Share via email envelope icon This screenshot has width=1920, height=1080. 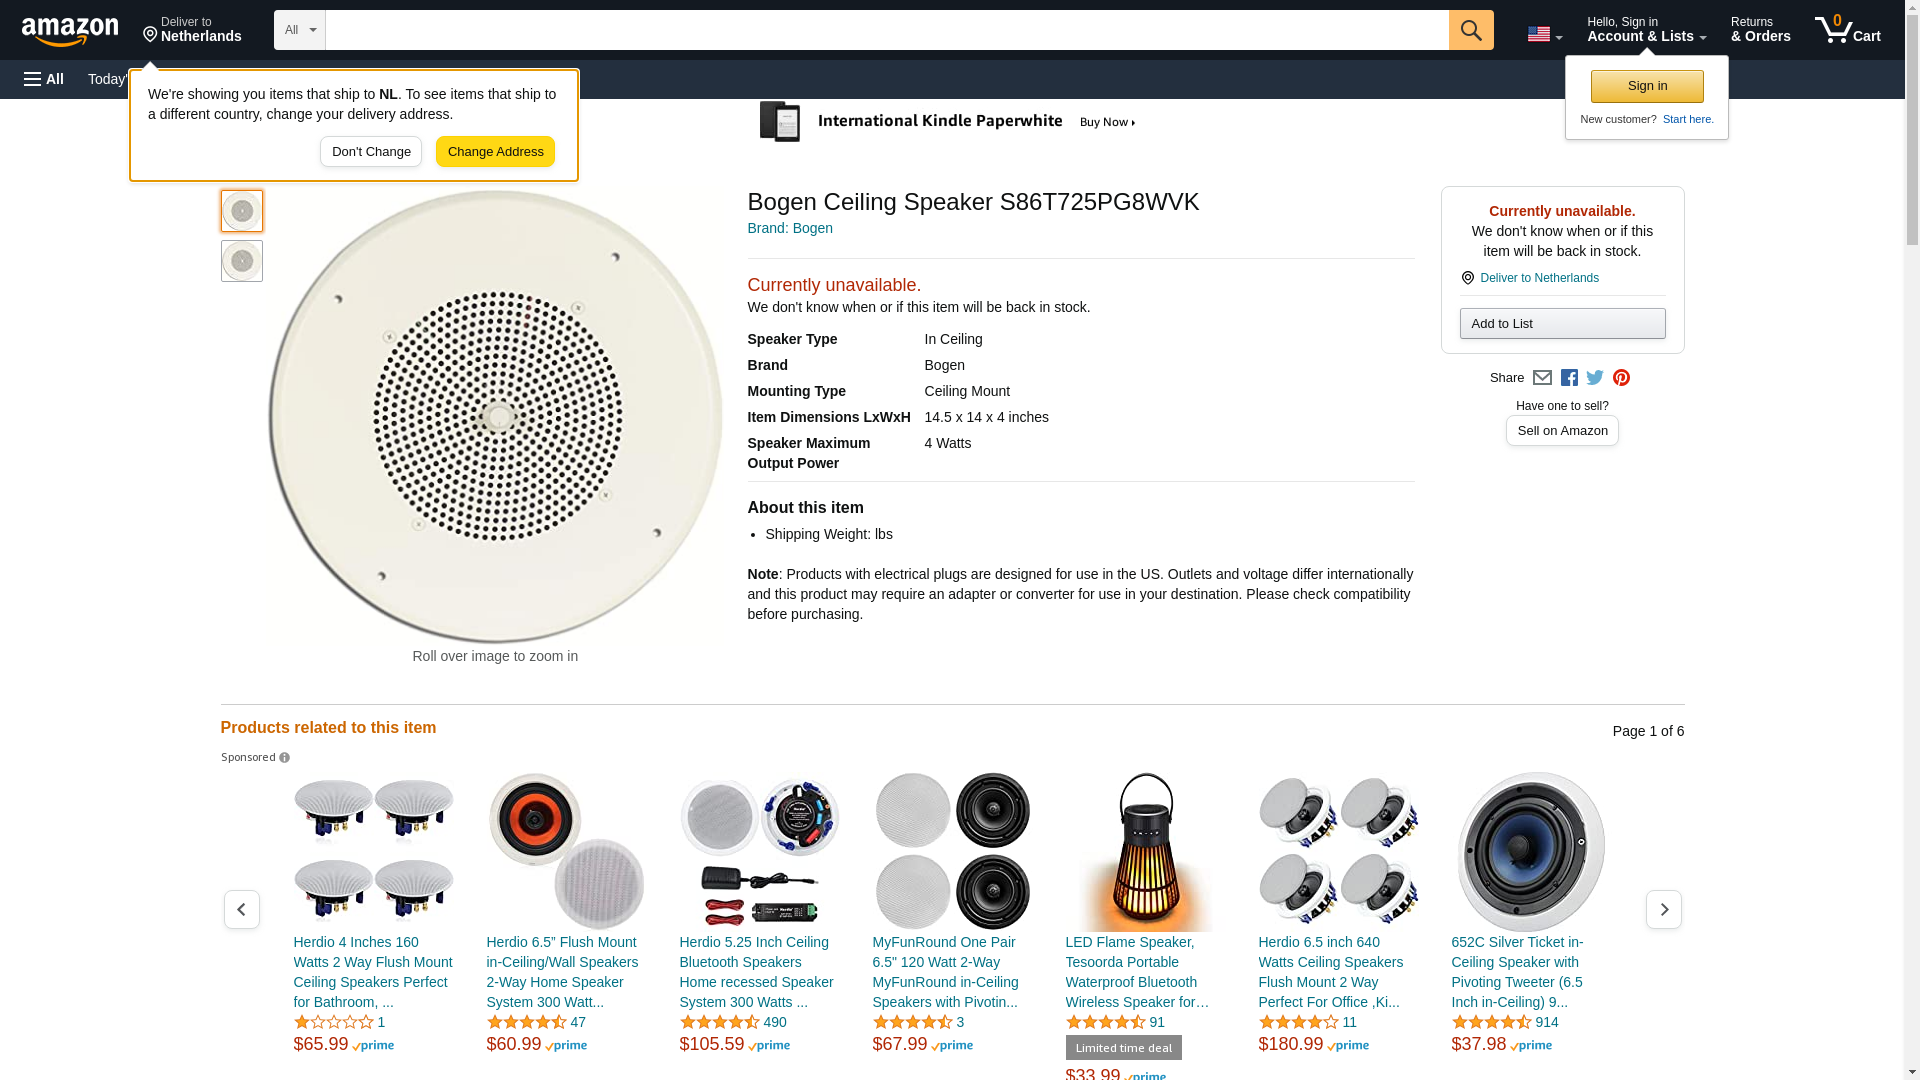(1542, 378)
